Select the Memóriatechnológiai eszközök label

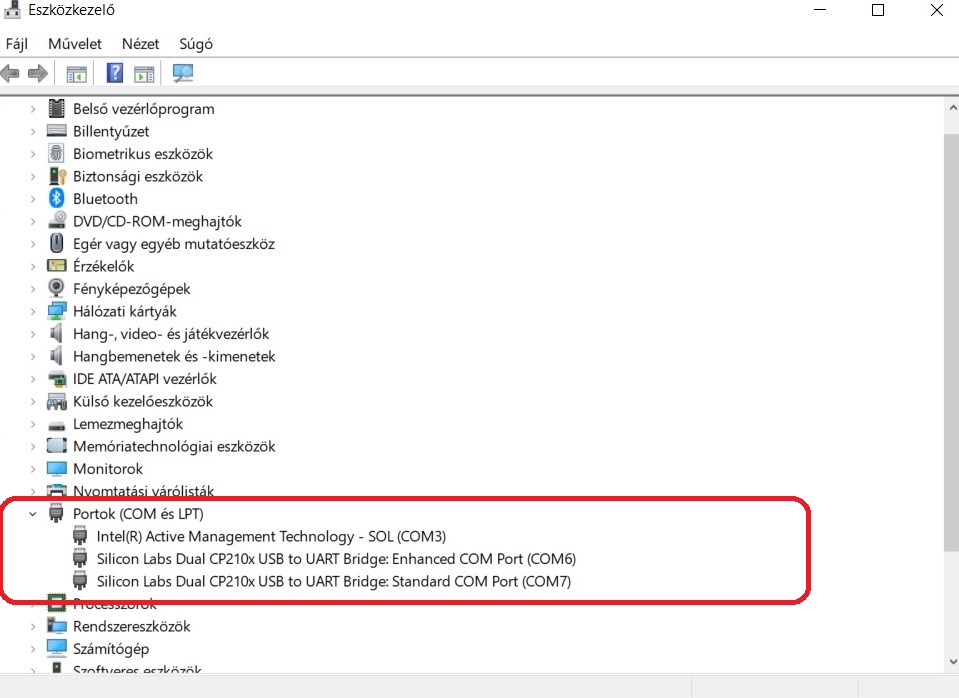coord(174,446)
